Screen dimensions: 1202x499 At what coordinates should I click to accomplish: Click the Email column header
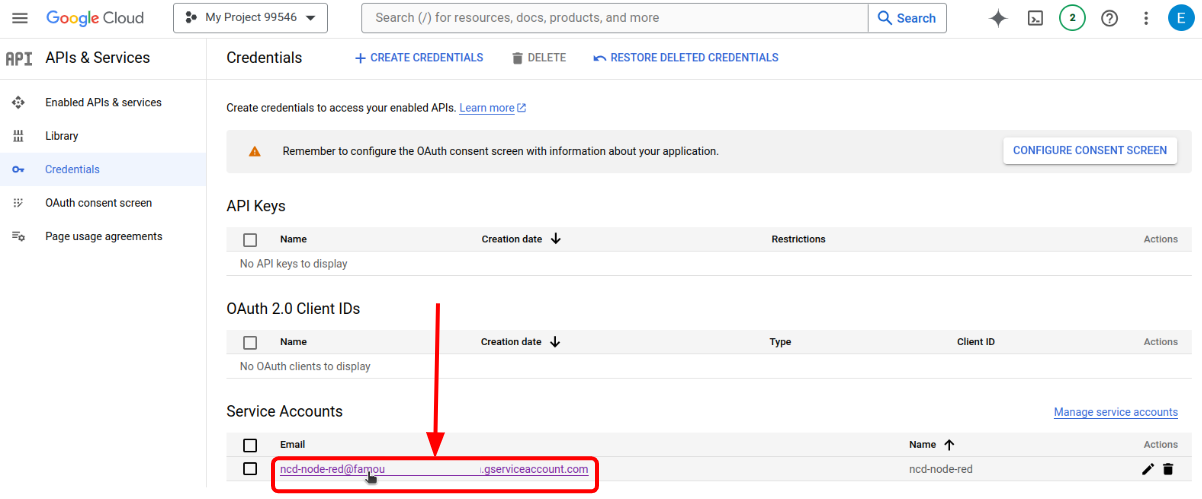pyautogui.click(x=293, y=445)
